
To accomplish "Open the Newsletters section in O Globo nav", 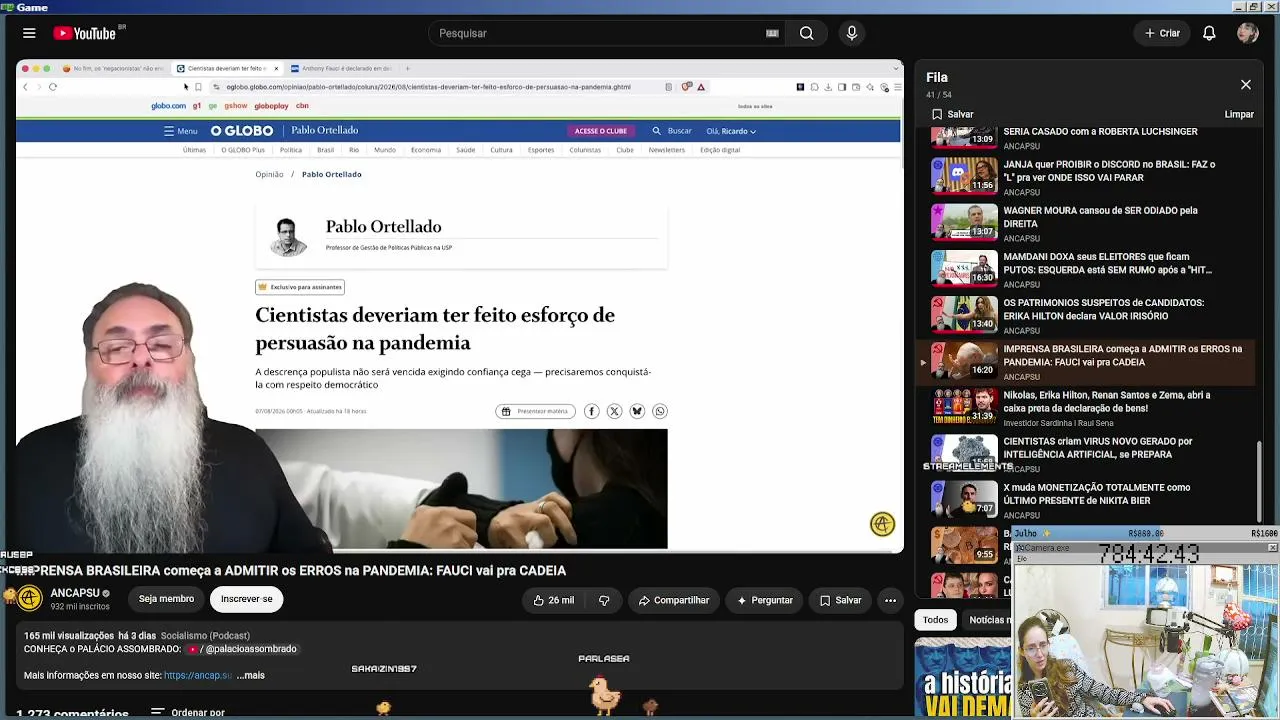I will pyautogui.click(x=667, y=150).
